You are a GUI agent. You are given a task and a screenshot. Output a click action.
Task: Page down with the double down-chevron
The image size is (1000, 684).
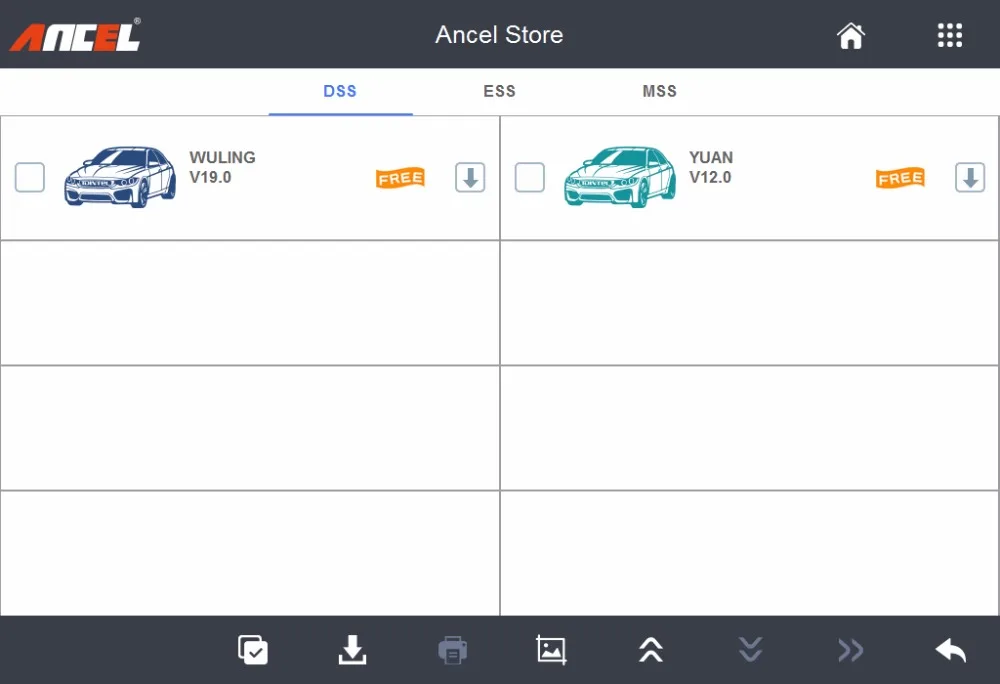click(x=751, y=650)
